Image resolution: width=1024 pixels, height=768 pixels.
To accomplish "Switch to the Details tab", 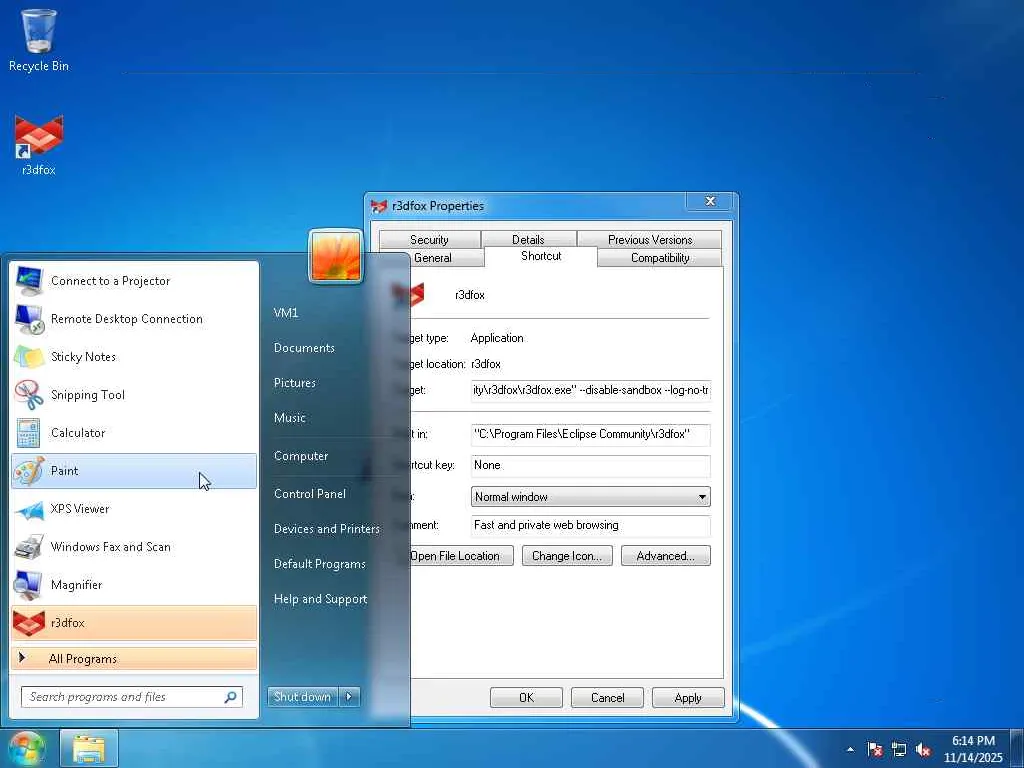I will click(528, 240).
